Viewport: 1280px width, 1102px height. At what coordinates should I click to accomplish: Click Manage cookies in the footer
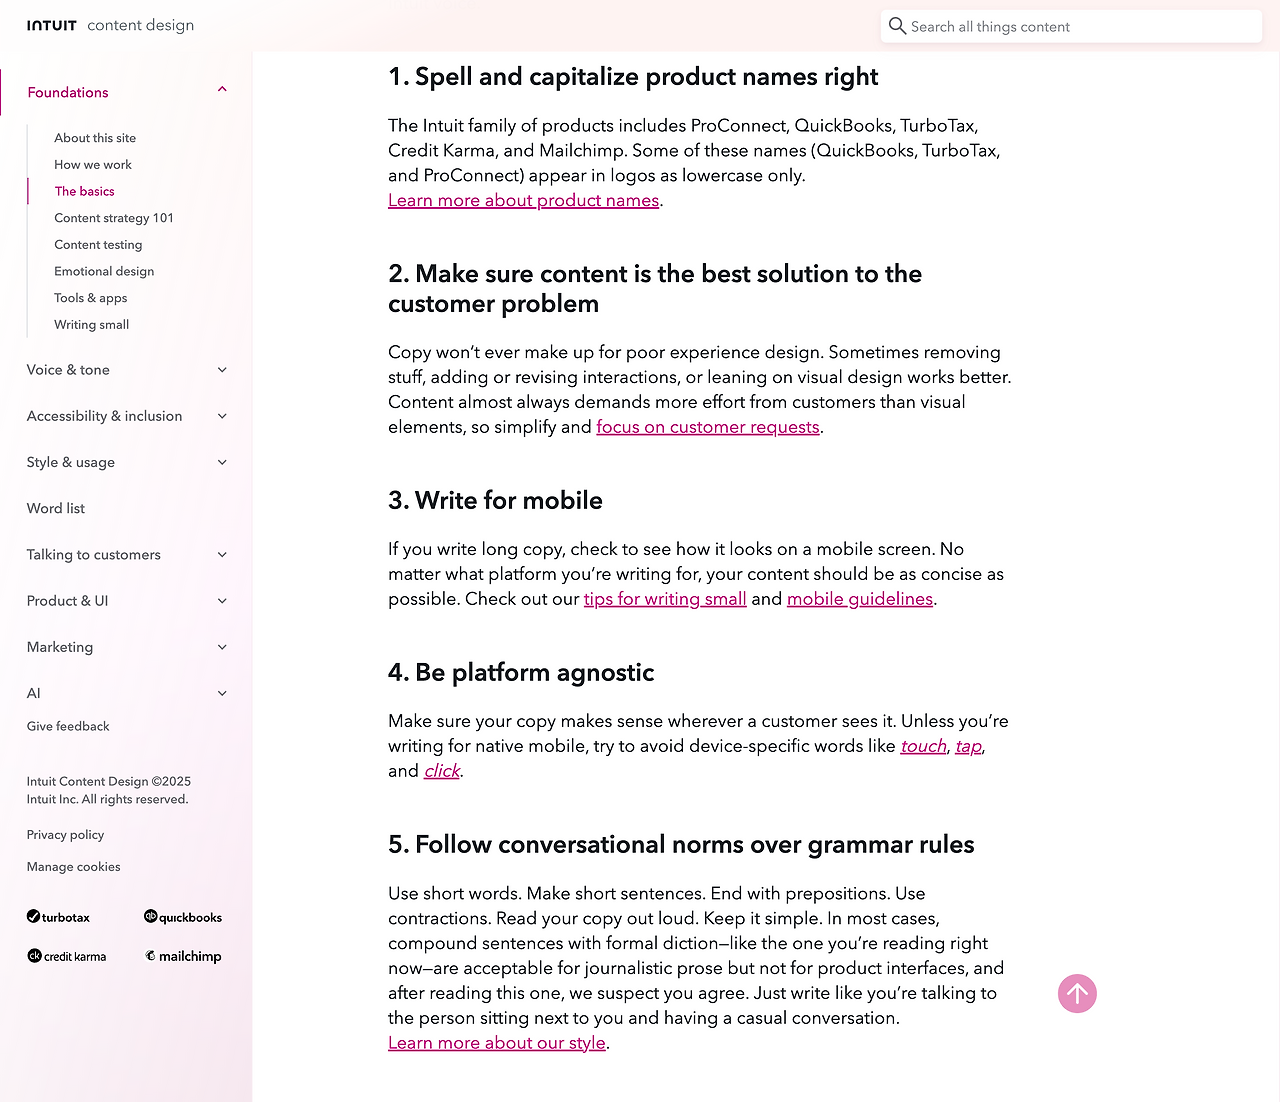point(73,866)
